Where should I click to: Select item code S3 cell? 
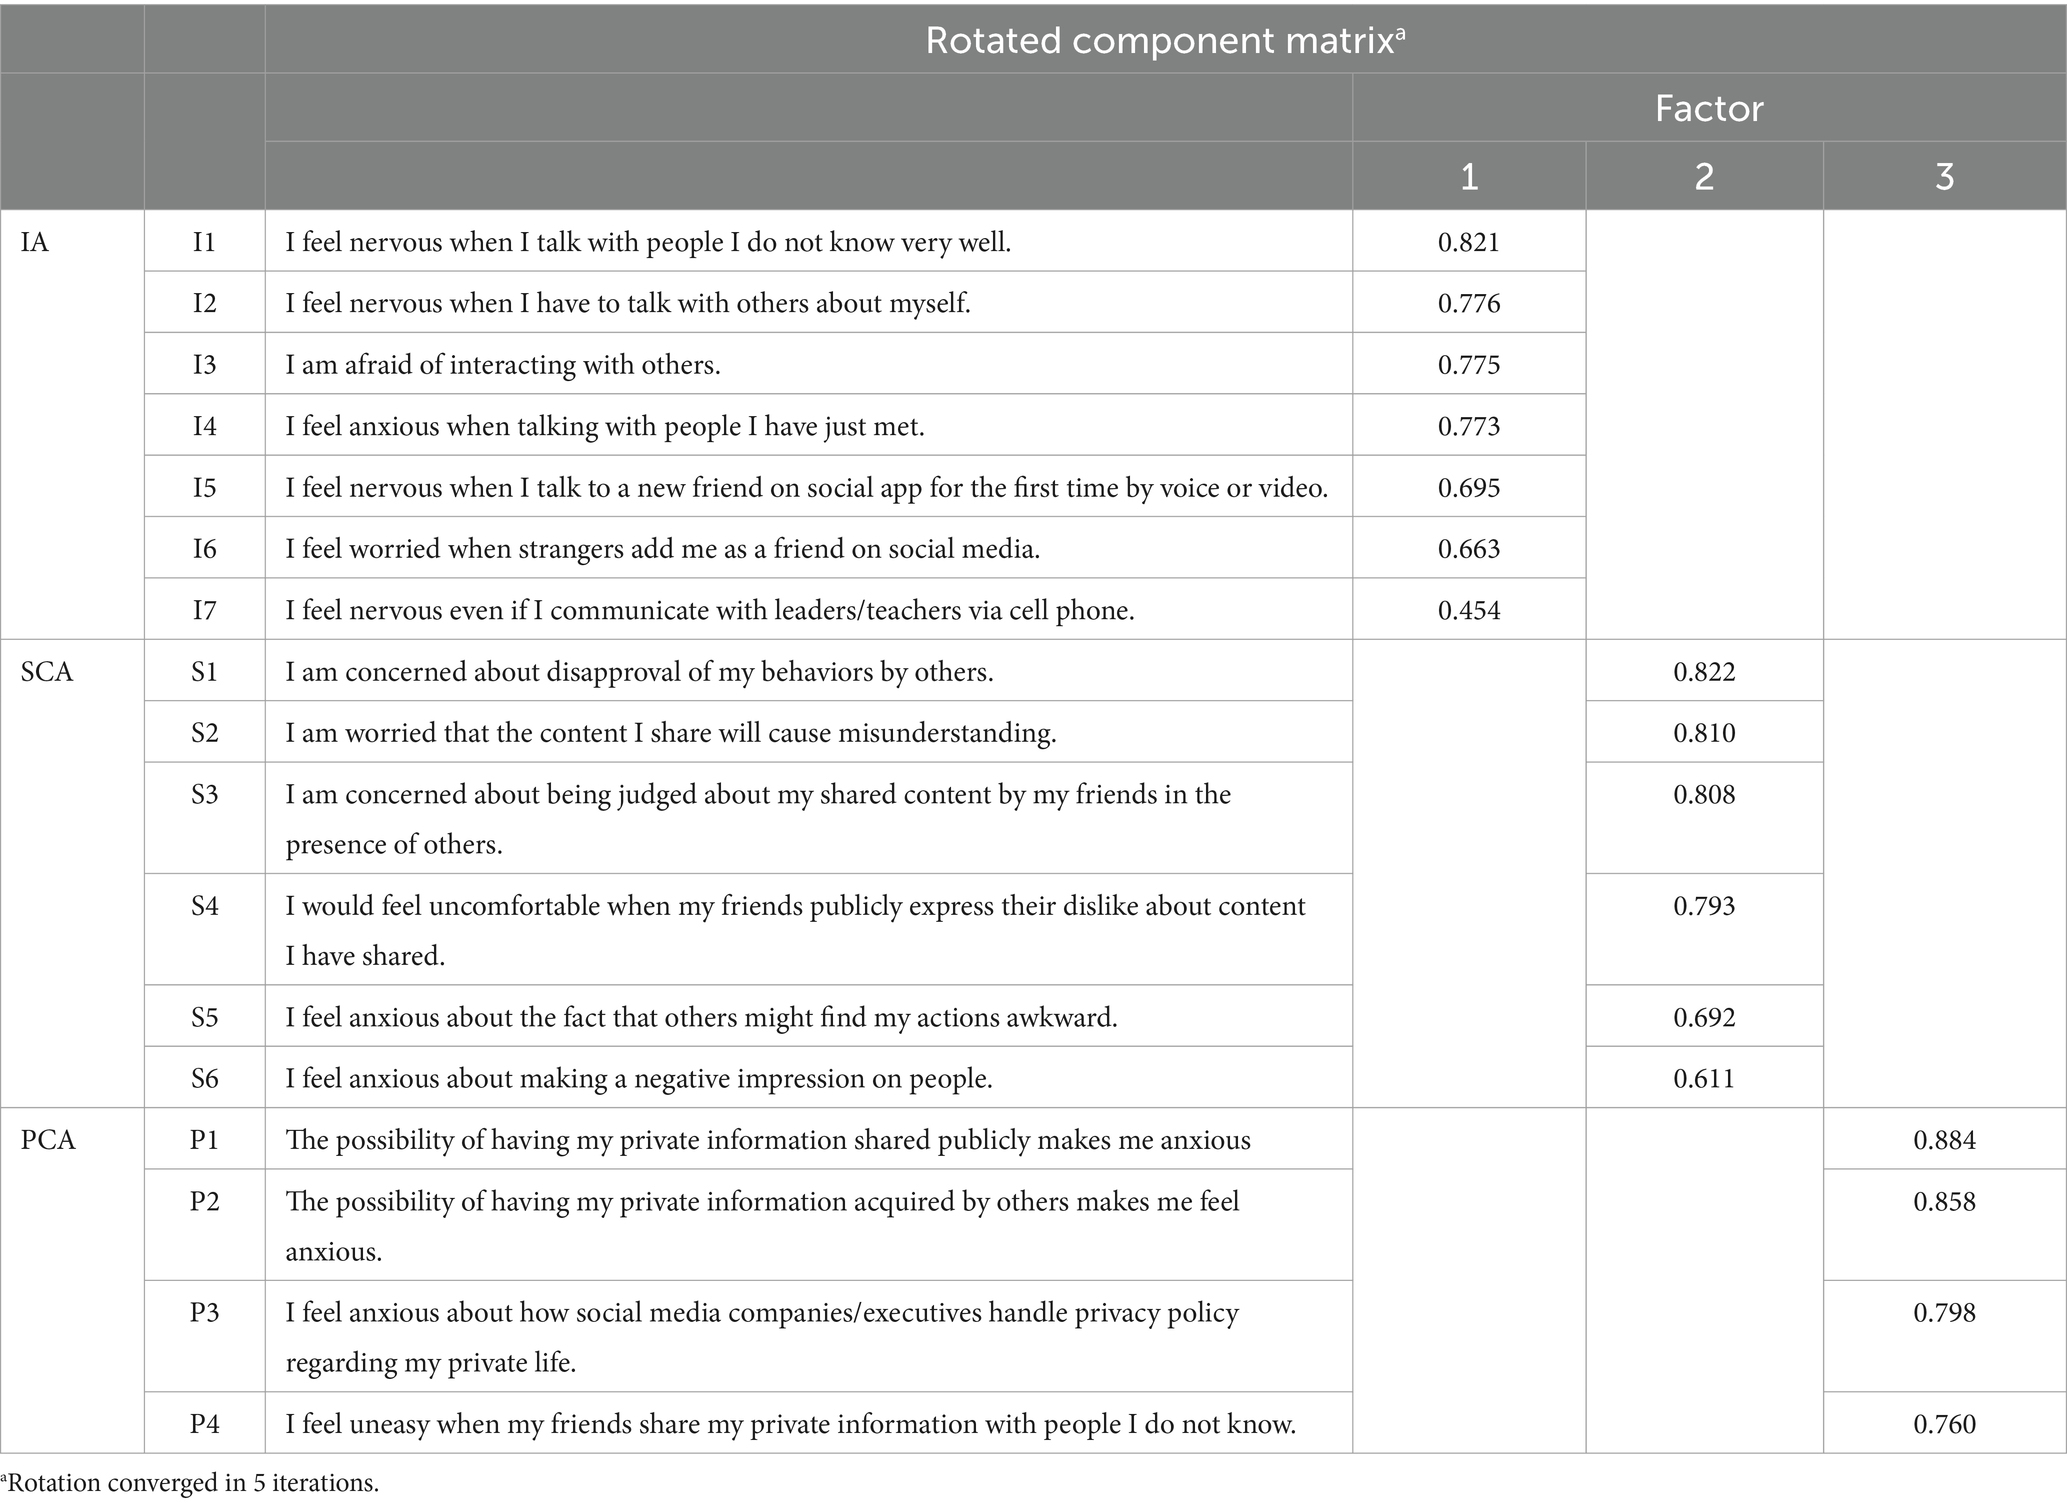(x=204, y=818)
